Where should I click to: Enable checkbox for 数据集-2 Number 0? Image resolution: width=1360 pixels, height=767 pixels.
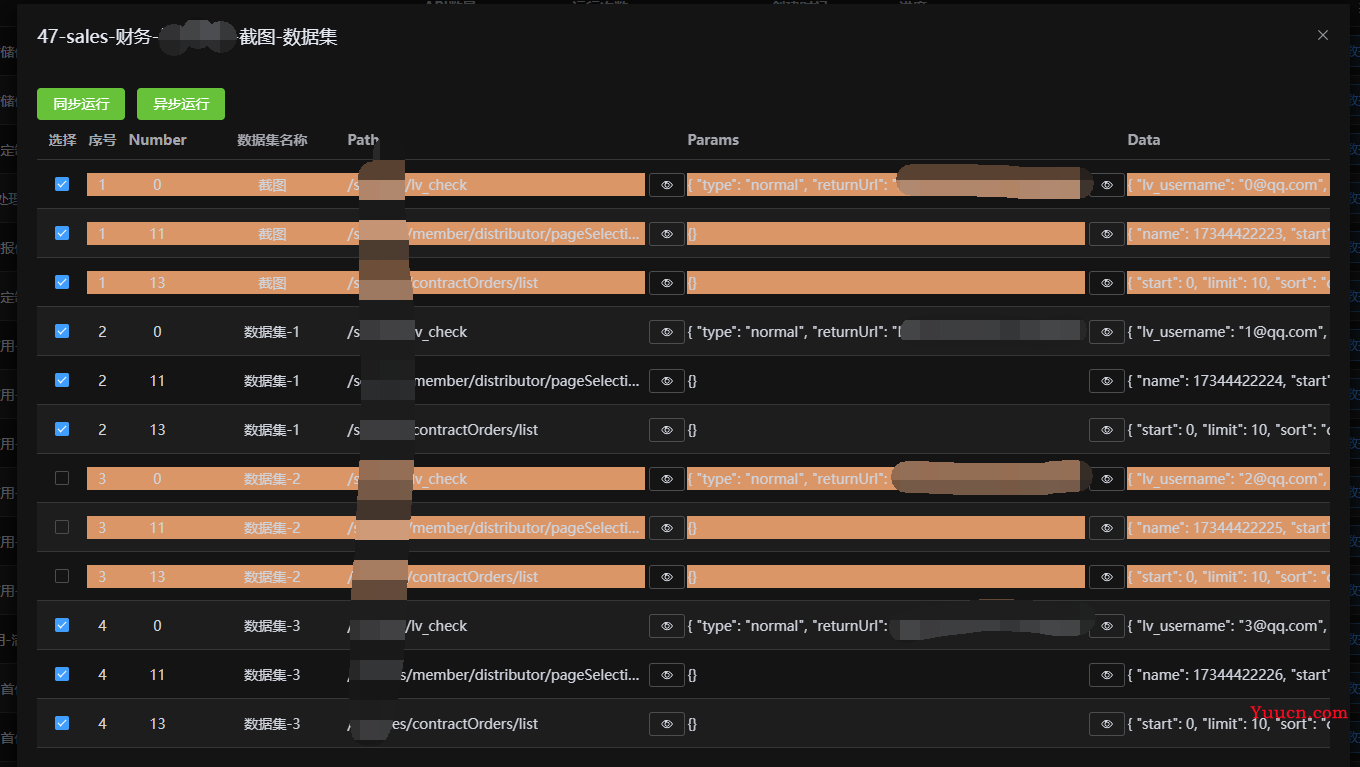(x=62, y=478)
